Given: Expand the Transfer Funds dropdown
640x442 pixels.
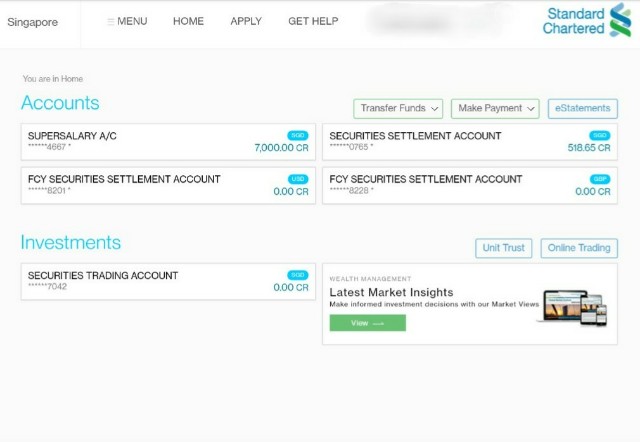Looking at the screenshot, I should pyautogui.click(x=398, y=109).
